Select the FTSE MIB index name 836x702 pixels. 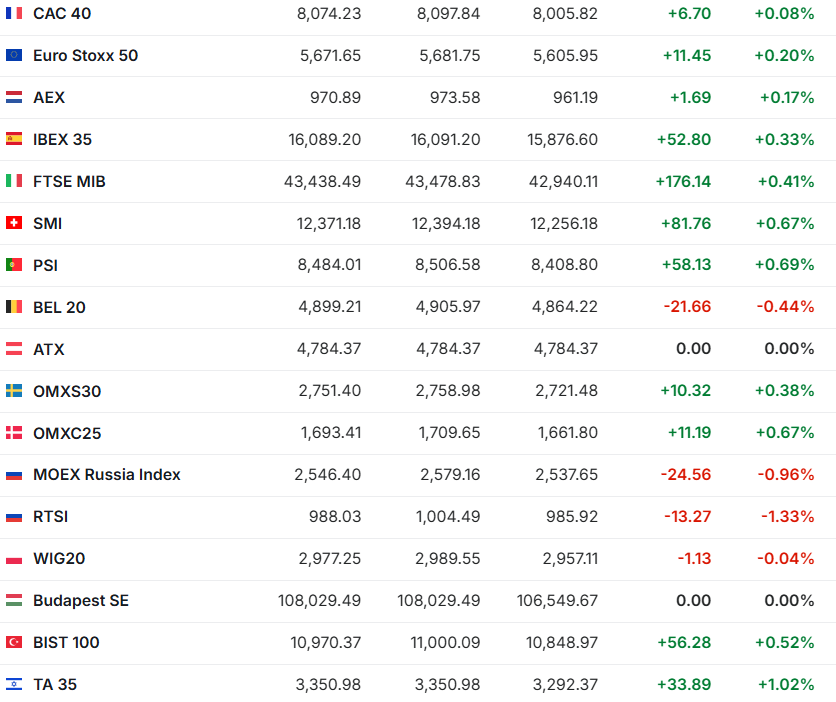tap(69, 182)
